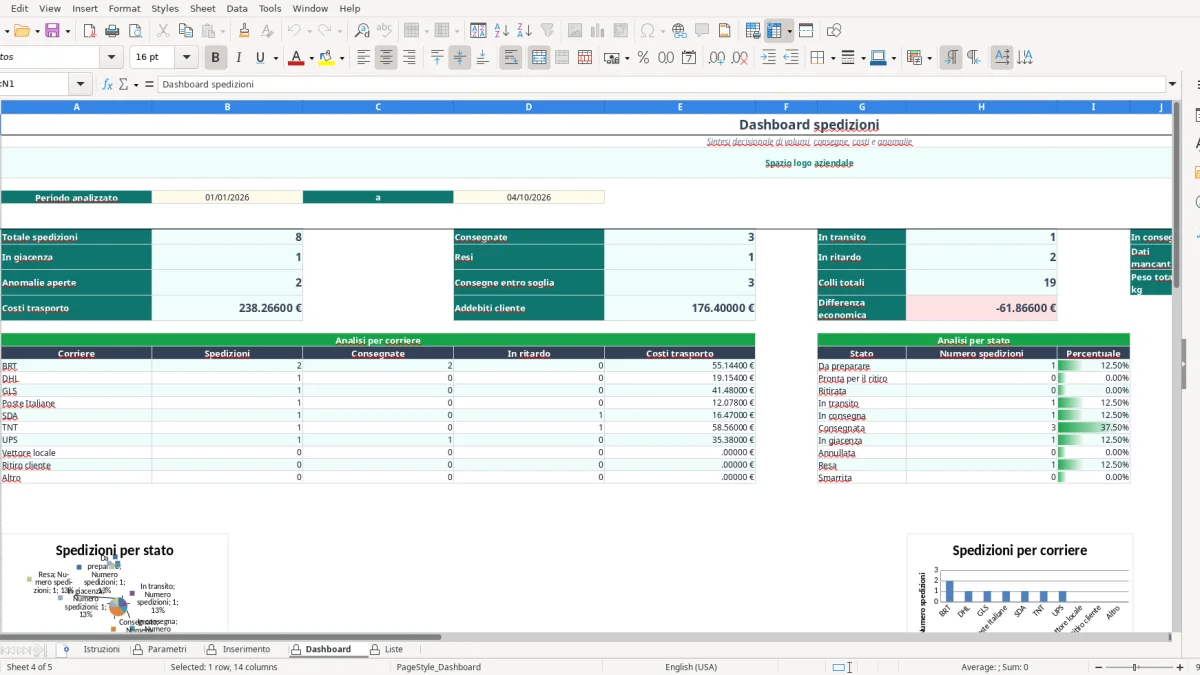Click the Insert Chart icon
This screenshot has width=1200, height=675.
pos(598,31)
